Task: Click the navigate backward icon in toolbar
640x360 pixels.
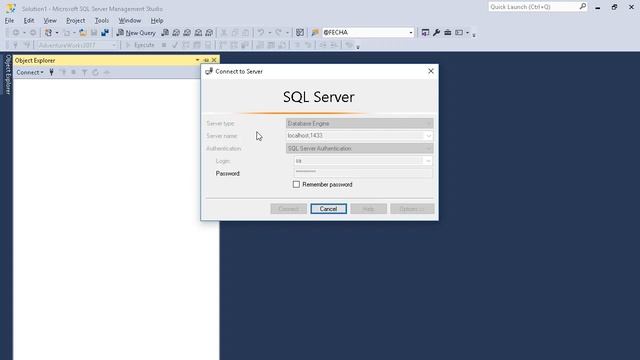Action: [16, 33]
